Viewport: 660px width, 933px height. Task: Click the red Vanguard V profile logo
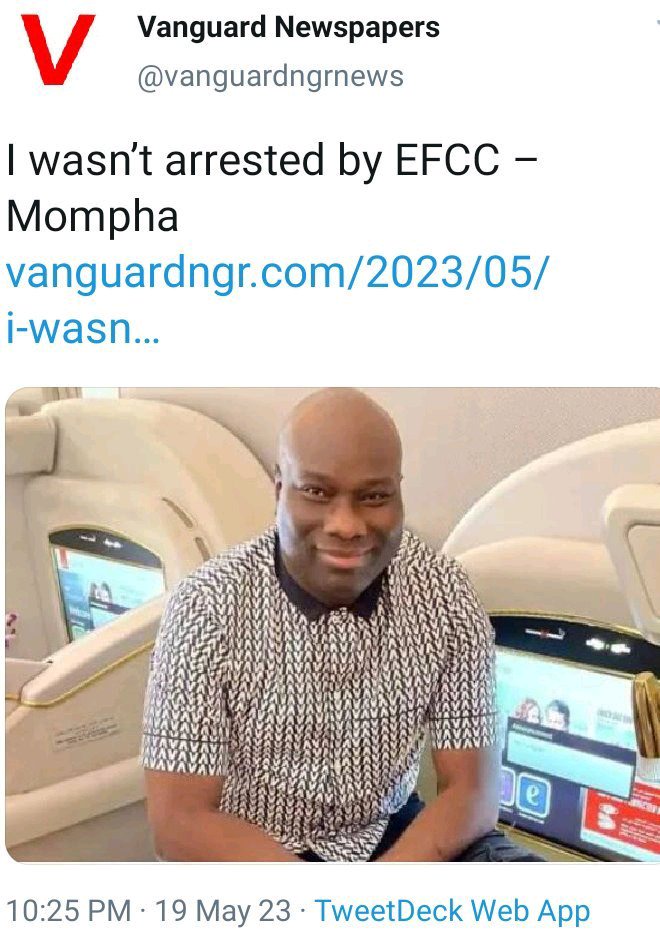[58, 49]
